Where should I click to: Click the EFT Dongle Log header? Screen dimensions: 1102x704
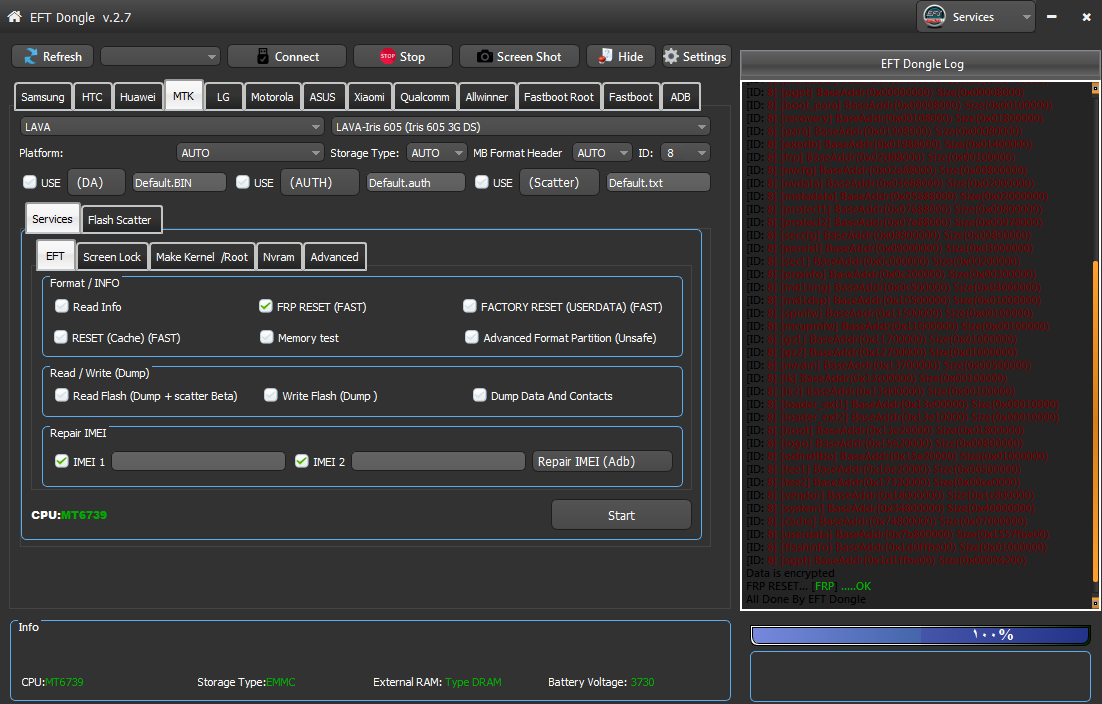coord(921,64)
